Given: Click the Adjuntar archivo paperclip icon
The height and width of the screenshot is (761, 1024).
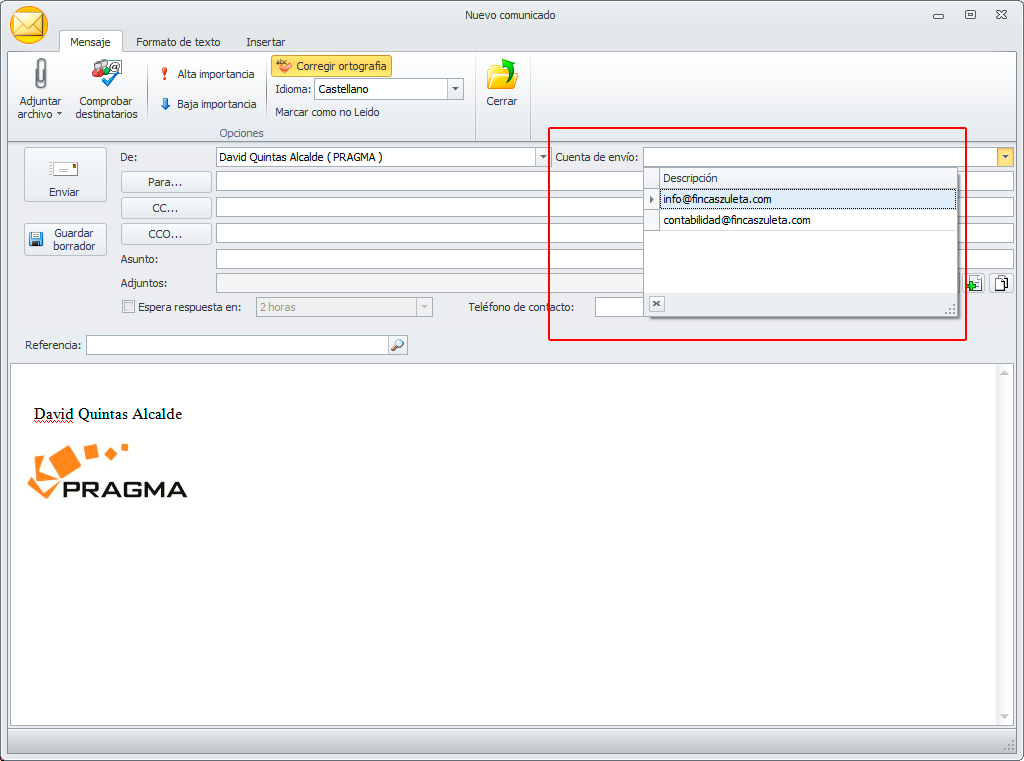Looking at the screenshot, I should (40, 74).
